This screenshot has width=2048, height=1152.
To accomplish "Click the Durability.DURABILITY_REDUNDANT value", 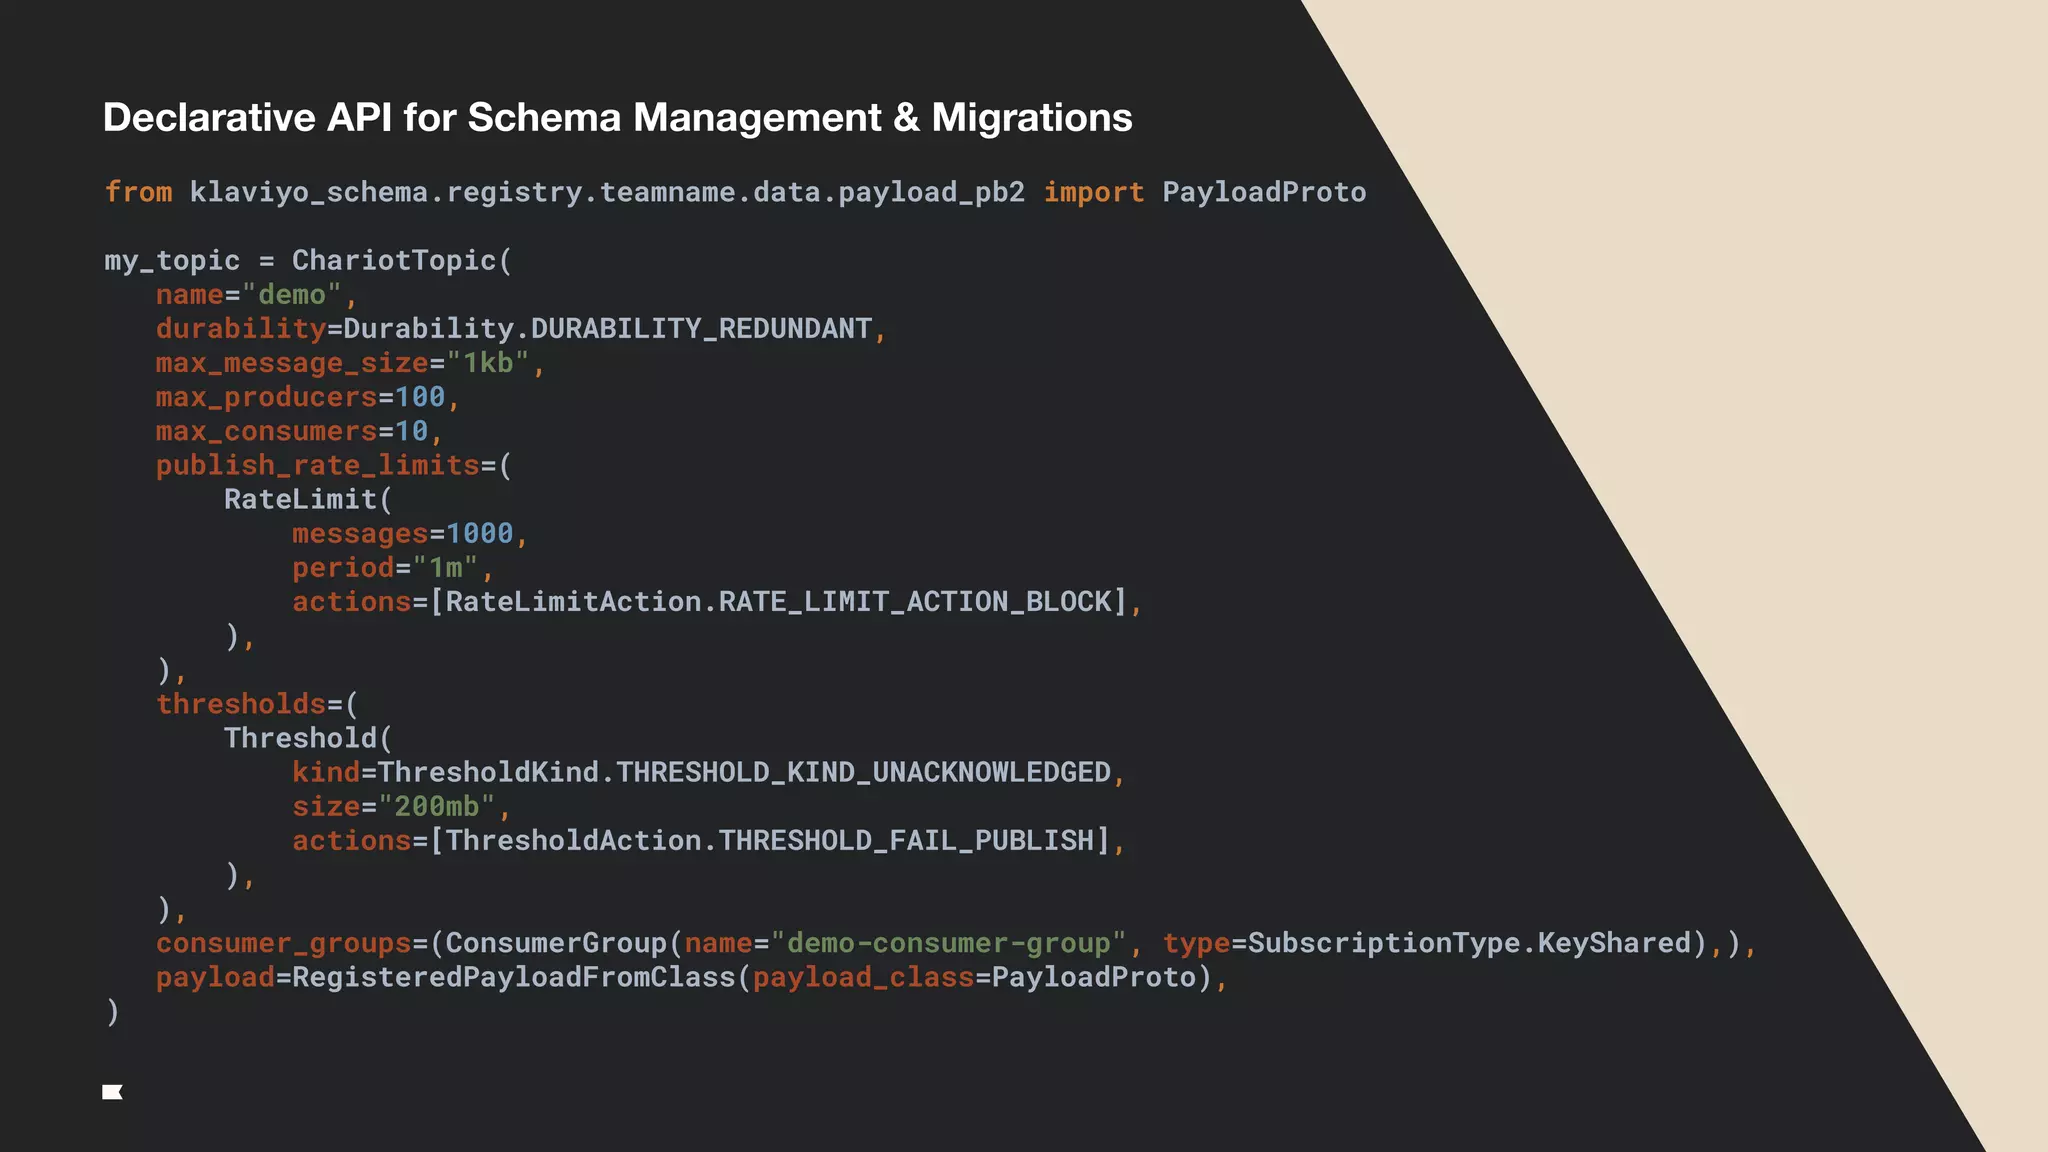I will pos(607,329).
